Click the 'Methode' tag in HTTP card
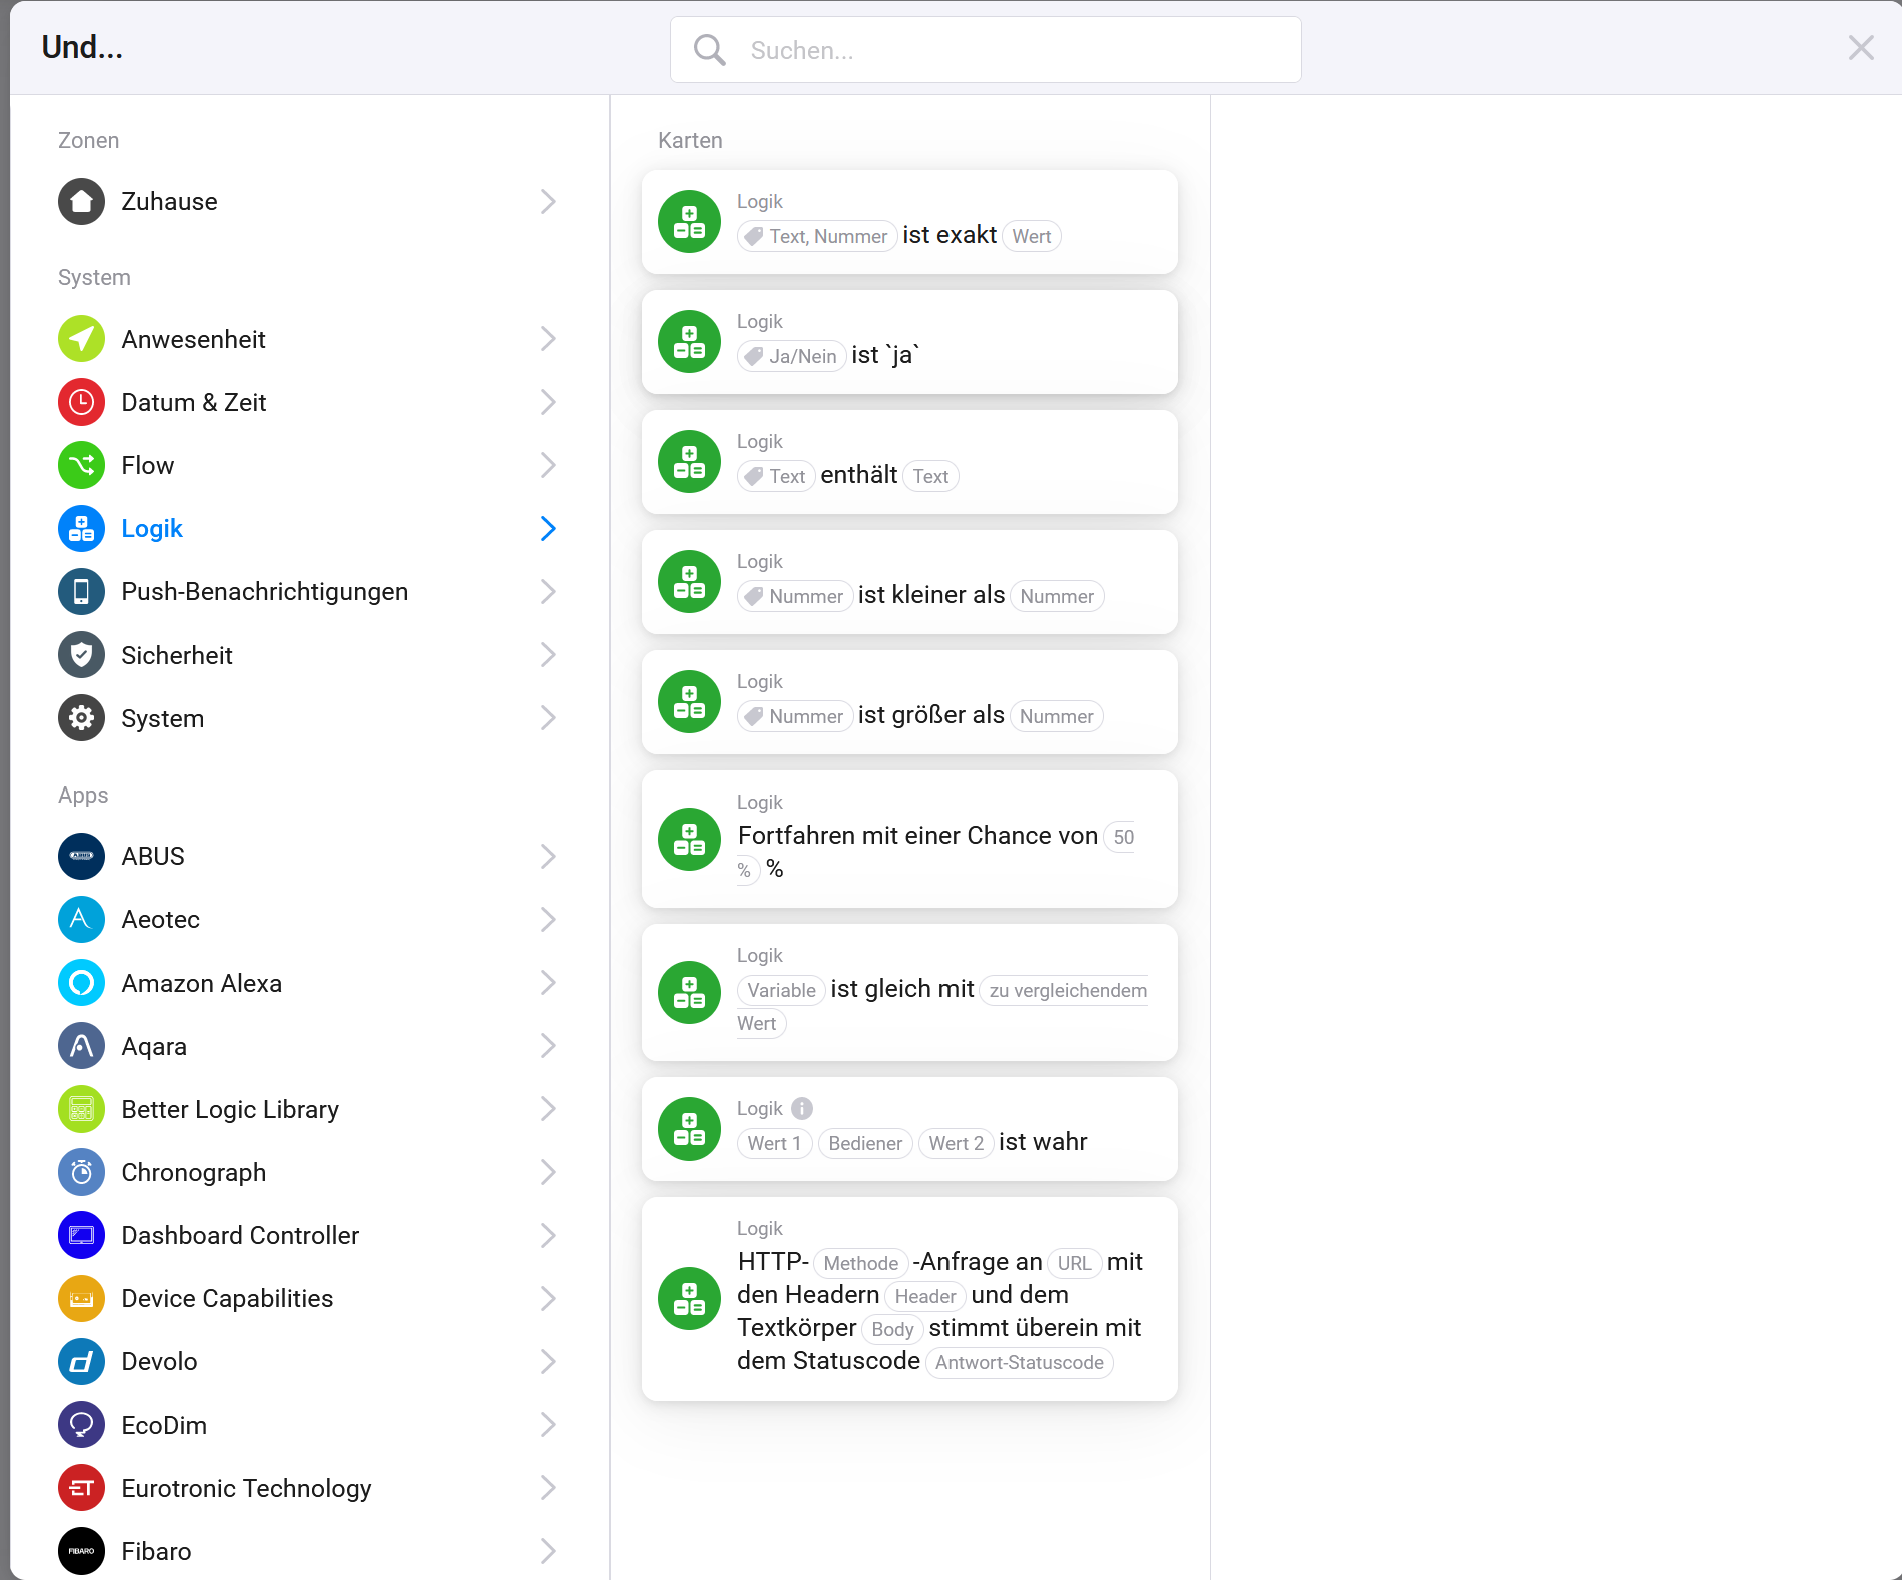1902x1580 pixels. (860, 1263)
